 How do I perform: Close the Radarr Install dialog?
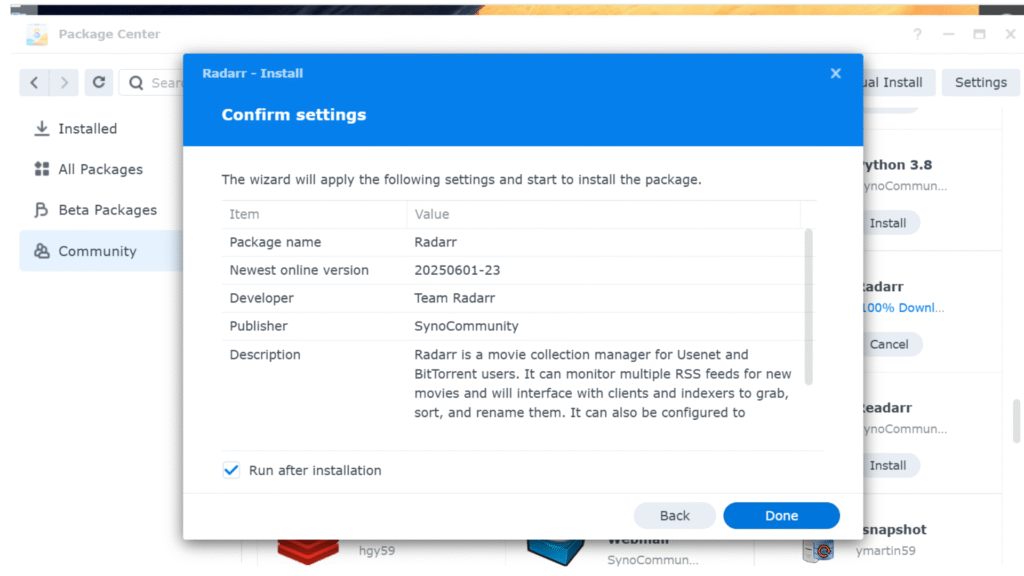(835, 73)
